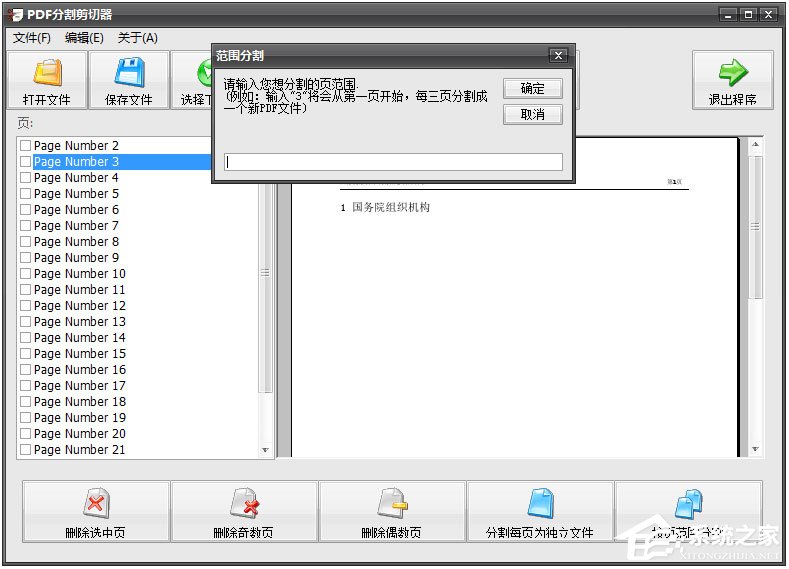This screenshot has height=569, width=789.
Task: Exit program via the green arrow icon
Action: pyautogui.click(x=732, y=80)
